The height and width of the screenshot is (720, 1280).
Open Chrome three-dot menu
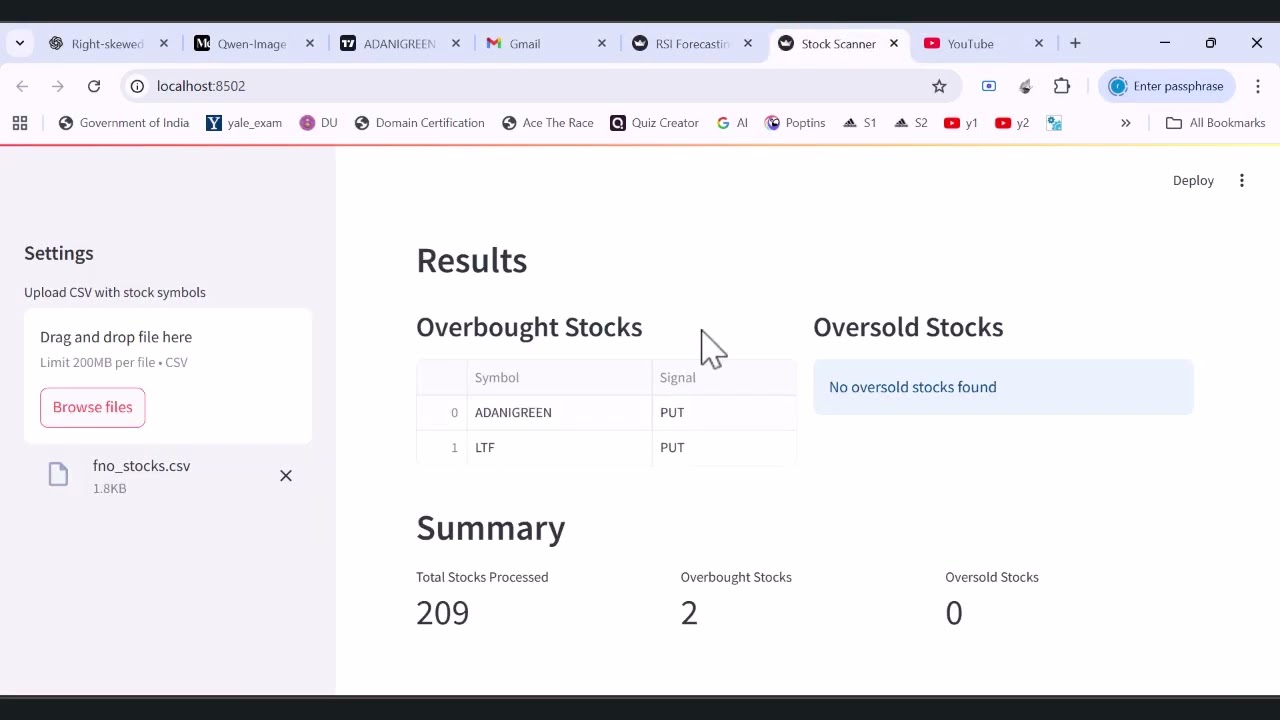click(1258, 86)
